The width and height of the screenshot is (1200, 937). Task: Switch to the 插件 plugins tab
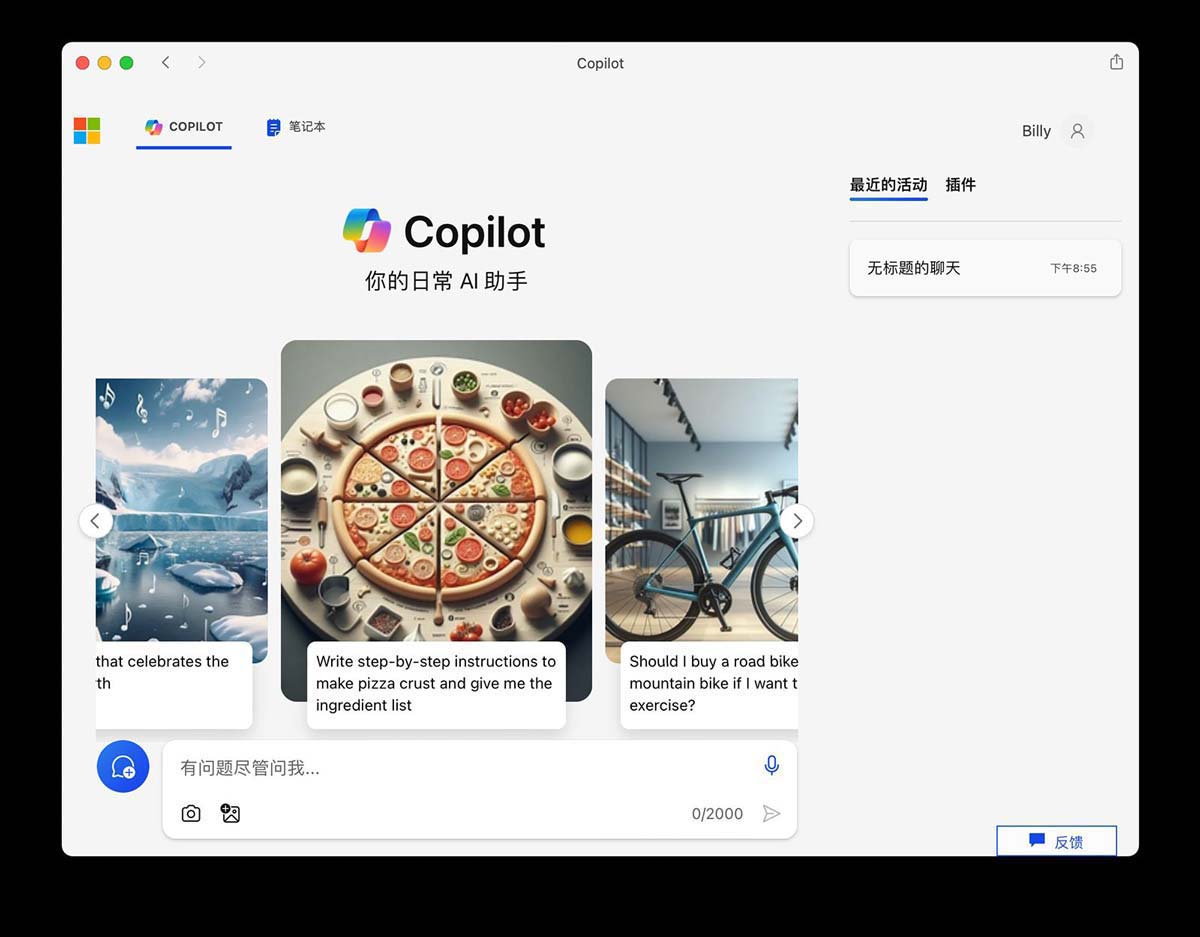coord(960,185)
